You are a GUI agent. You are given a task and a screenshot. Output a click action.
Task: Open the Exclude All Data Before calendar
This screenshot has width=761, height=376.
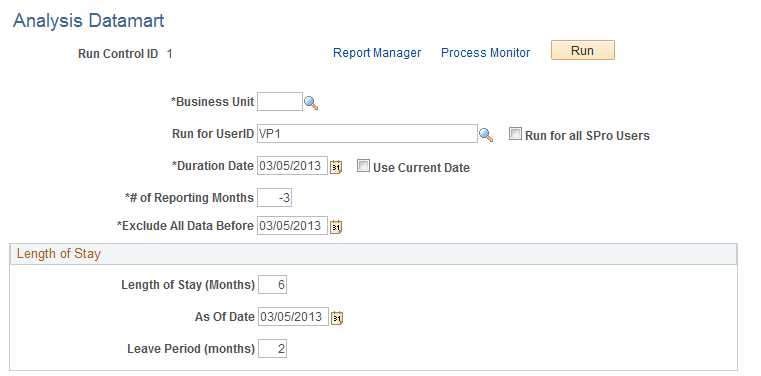pos(336,227)
